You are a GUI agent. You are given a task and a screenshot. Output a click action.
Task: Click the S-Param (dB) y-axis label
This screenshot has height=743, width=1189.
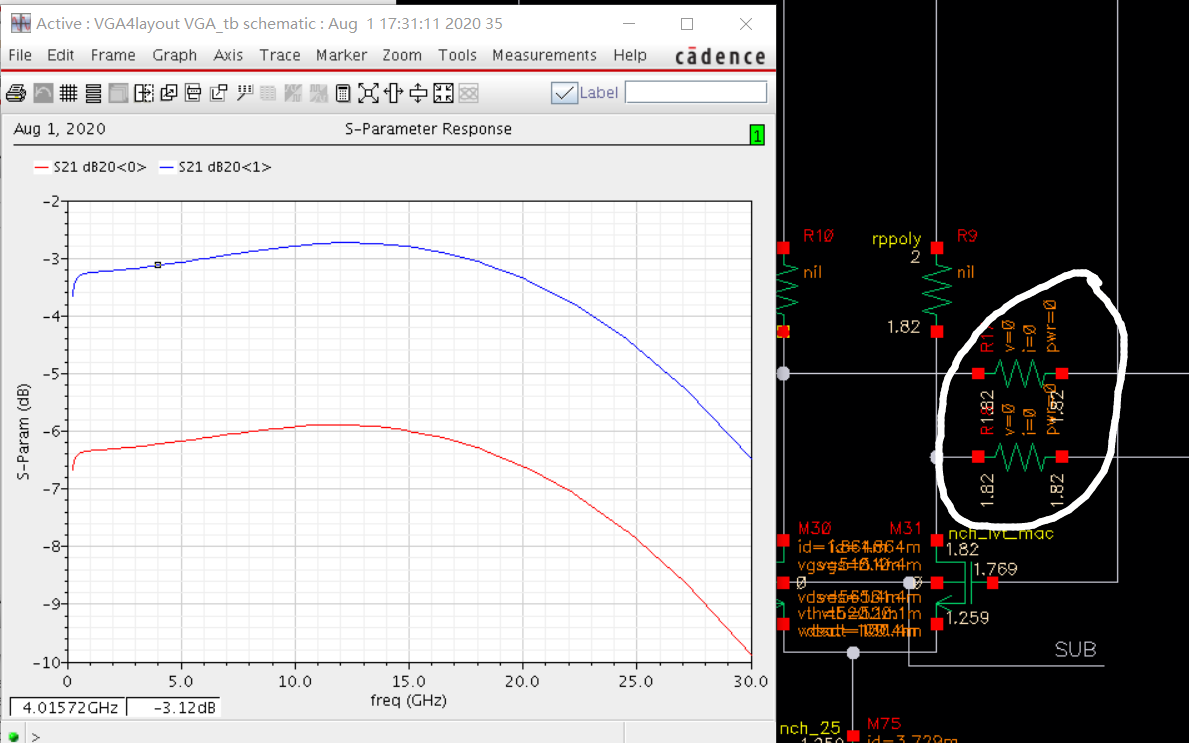24,431
